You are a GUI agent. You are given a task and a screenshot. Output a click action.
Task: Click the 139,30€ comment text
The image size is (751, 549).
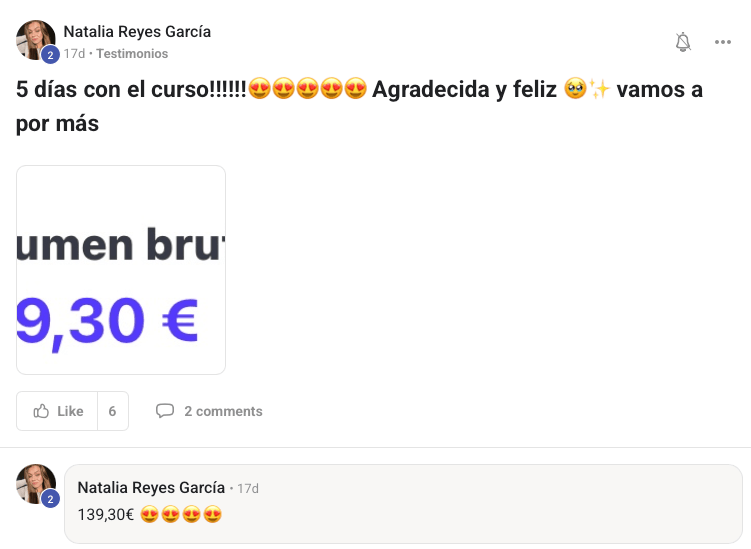tap(105, 515)
